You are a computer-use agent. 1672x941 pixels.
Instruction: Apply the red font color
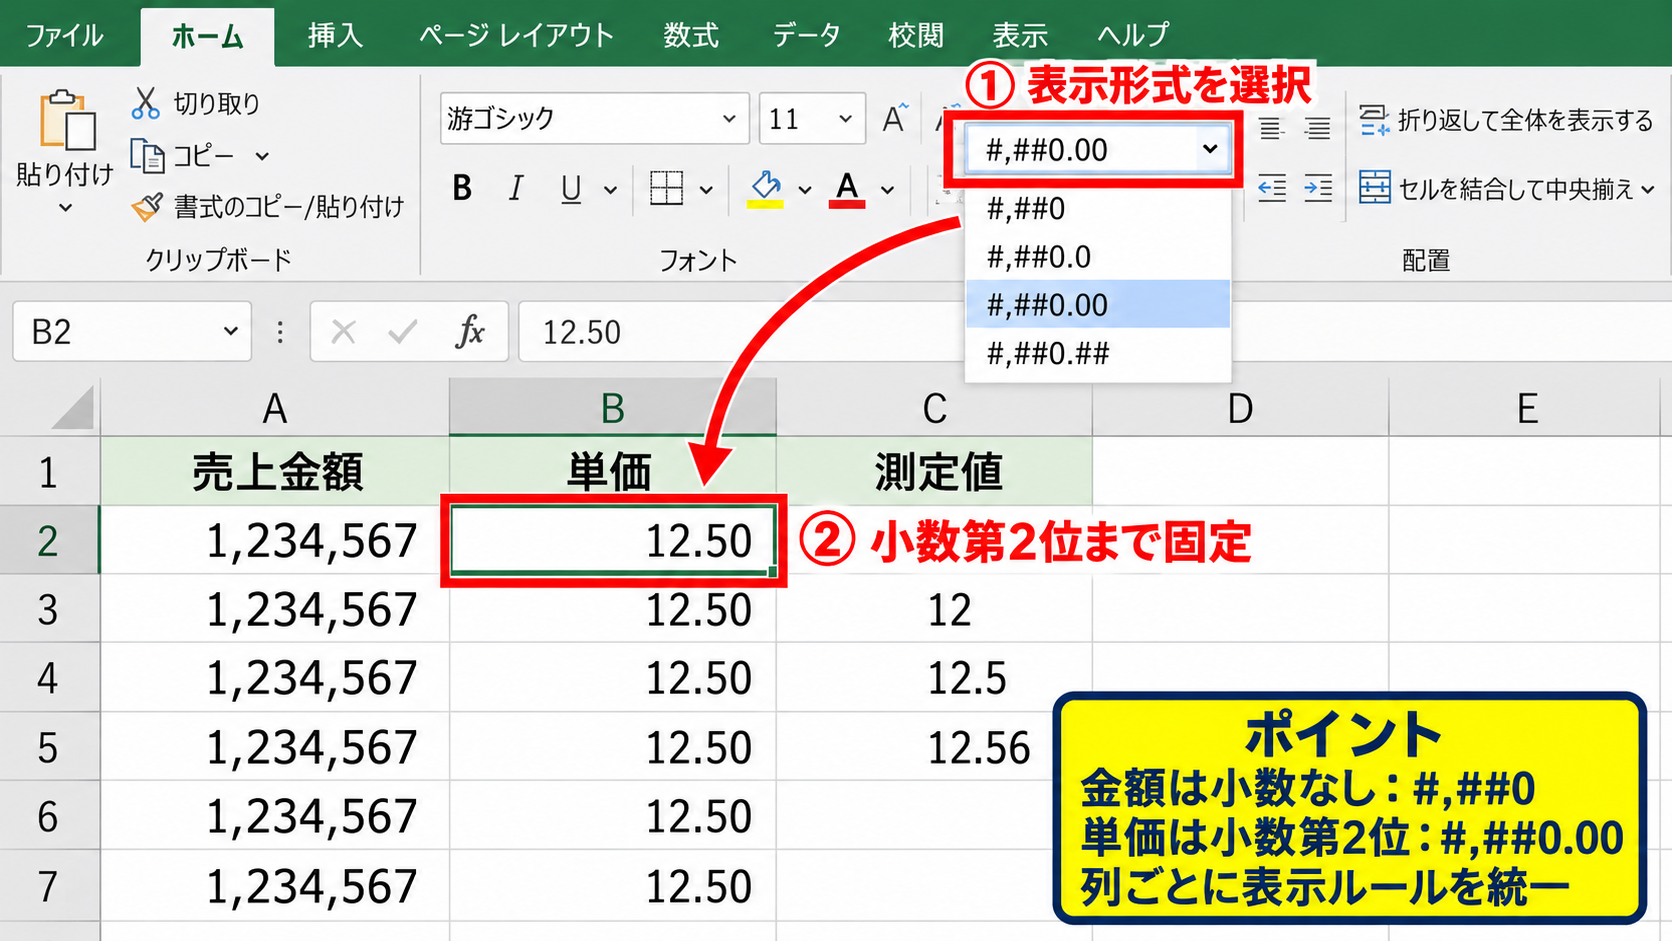[847, 188]
